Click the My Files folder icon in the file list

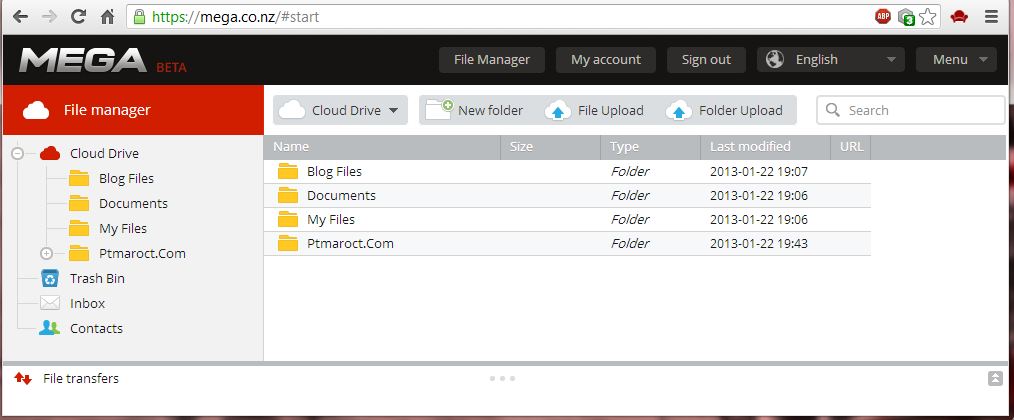pyautogui.click(x=288, y=219)
